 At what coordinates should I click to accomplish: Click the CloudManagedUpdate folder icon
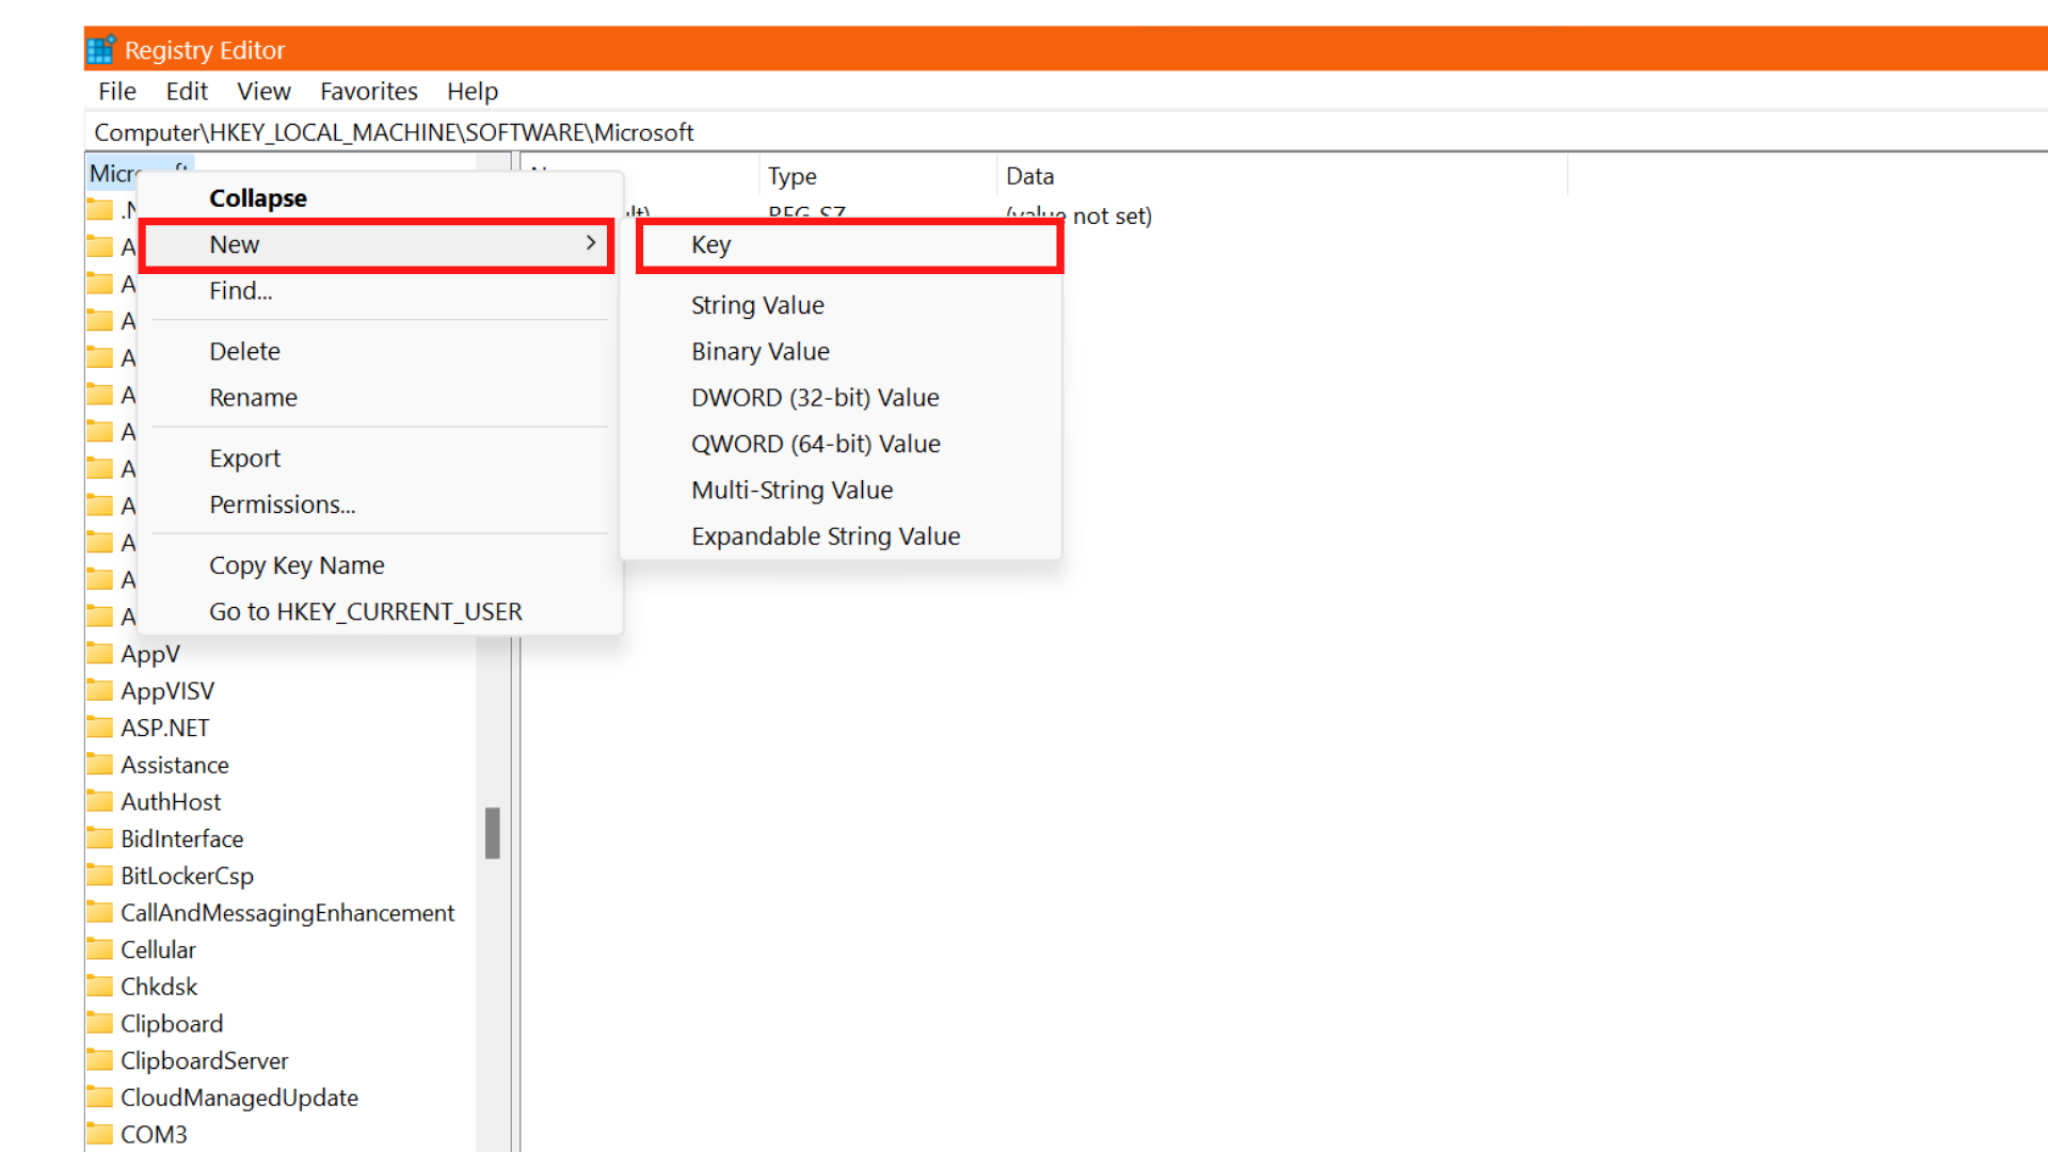pyautogui.click(x=99, y=1097)
